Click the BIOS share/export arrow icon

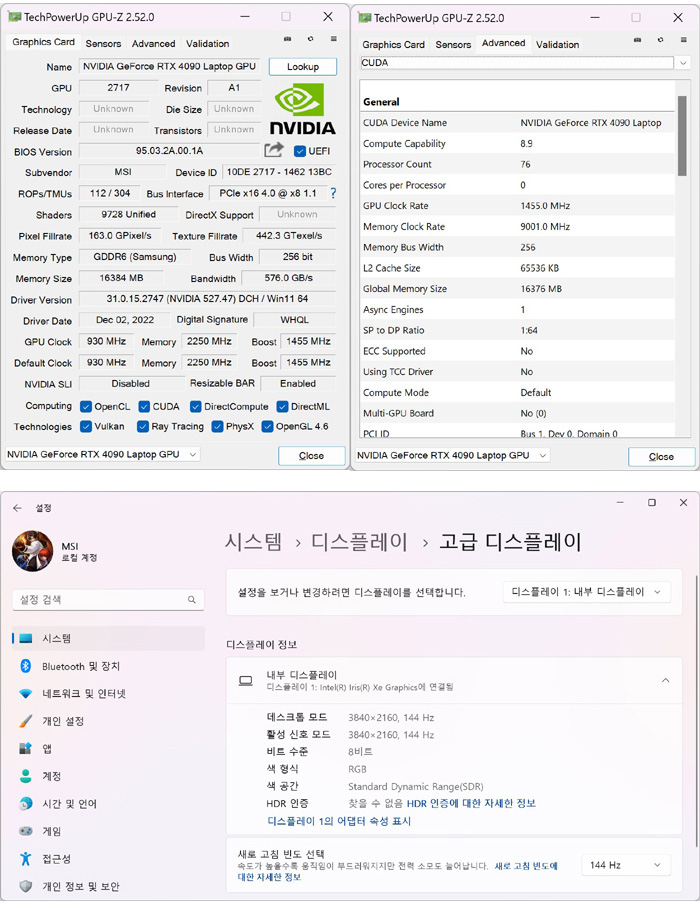tap(274, 150)
